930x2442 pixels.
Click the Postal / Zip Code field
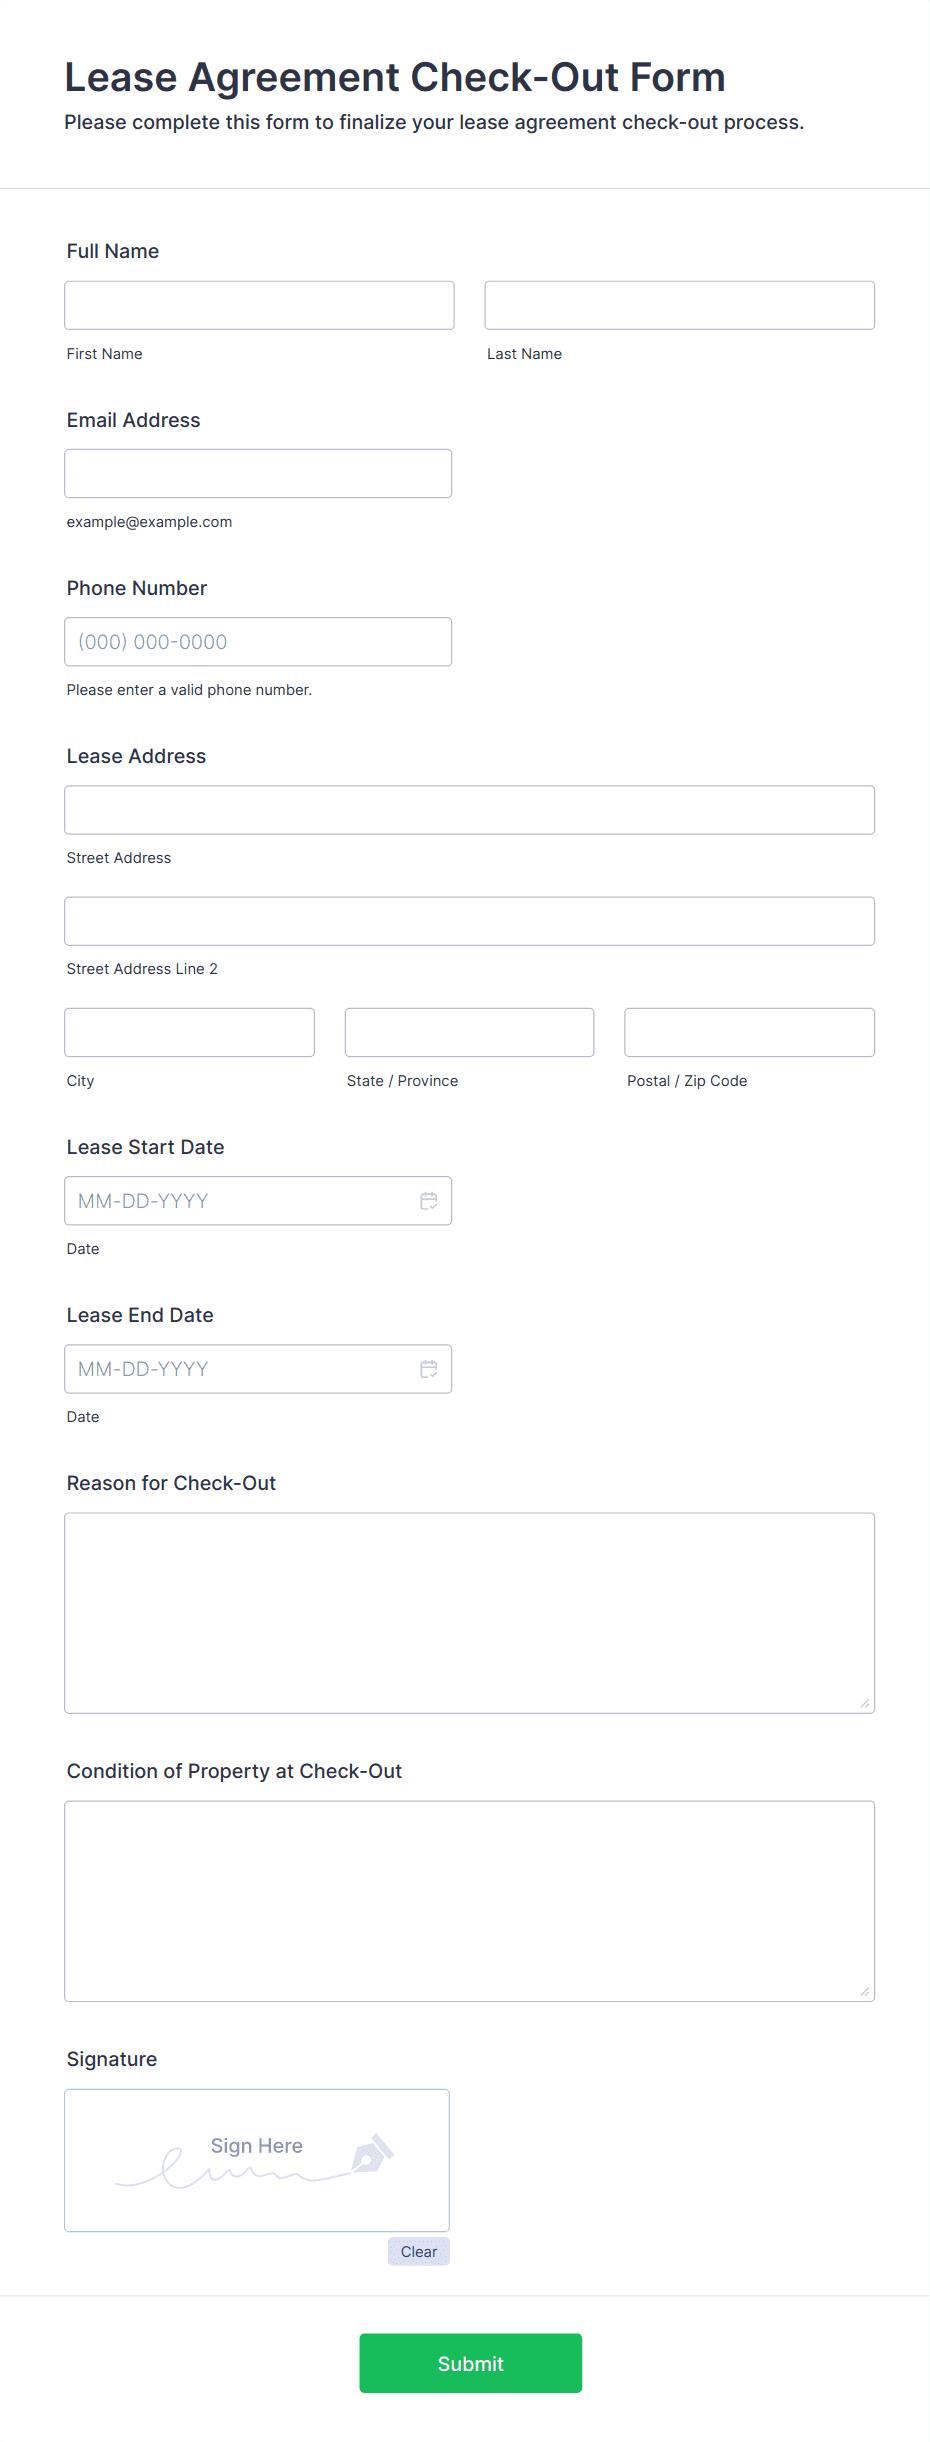(x=750, y=1032)
